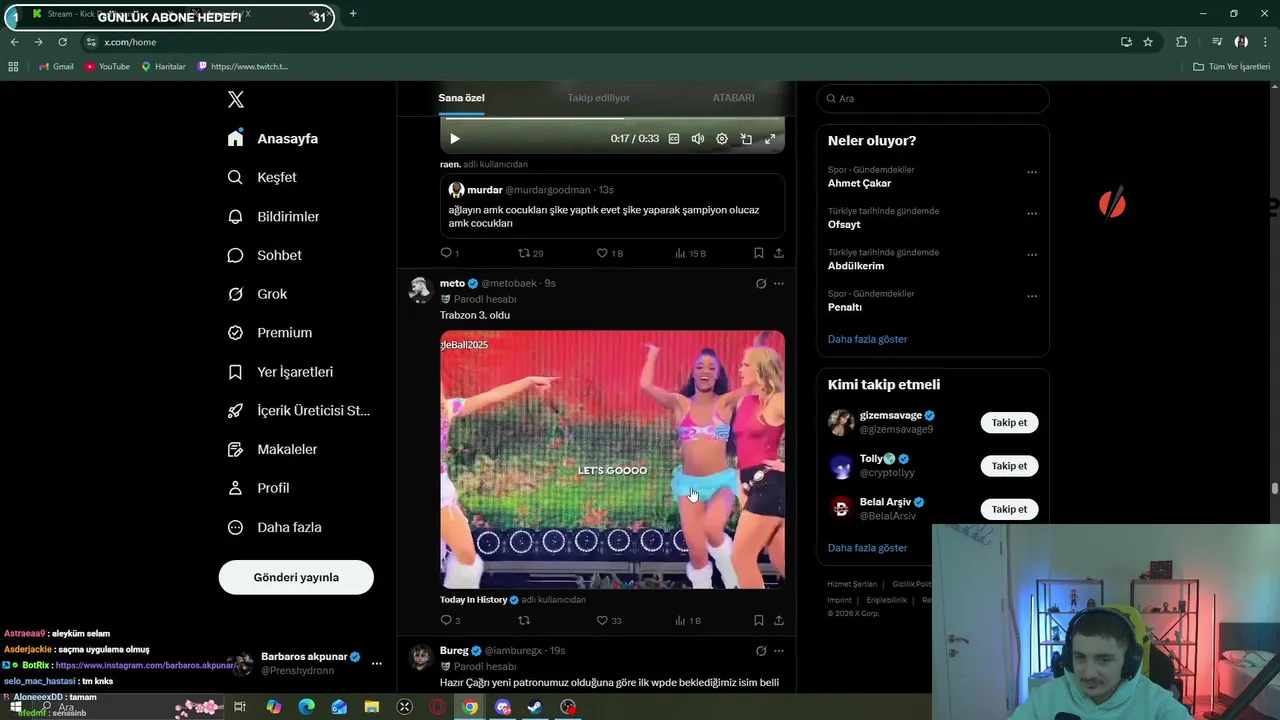Open options for Ofsayt trend

tap(1032, 213)
